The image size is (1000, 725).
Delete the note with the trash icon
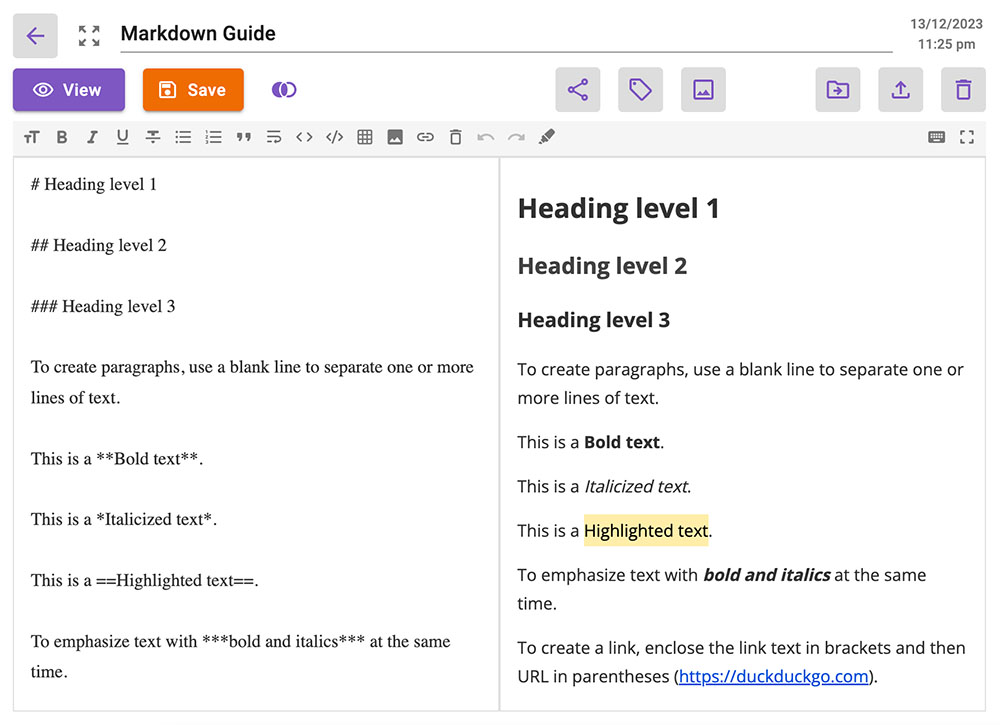coord(963,89)
